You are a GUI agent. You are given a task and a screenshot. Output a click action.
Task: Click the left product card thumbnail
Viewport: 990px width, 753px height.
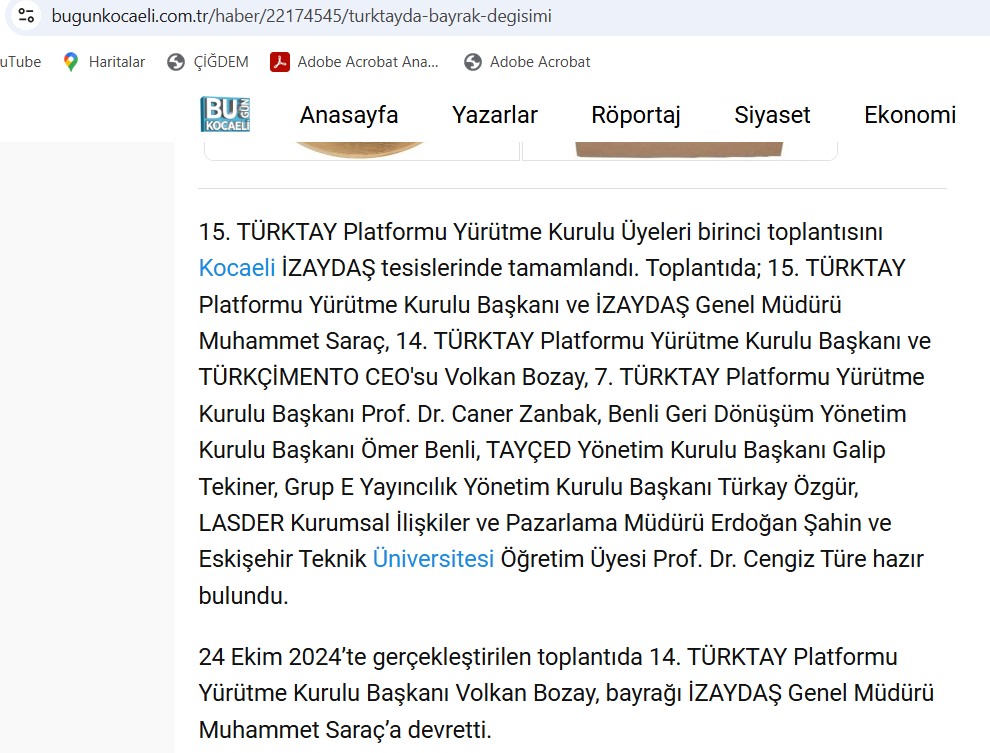pyautogui.click(x=361, y=151)
